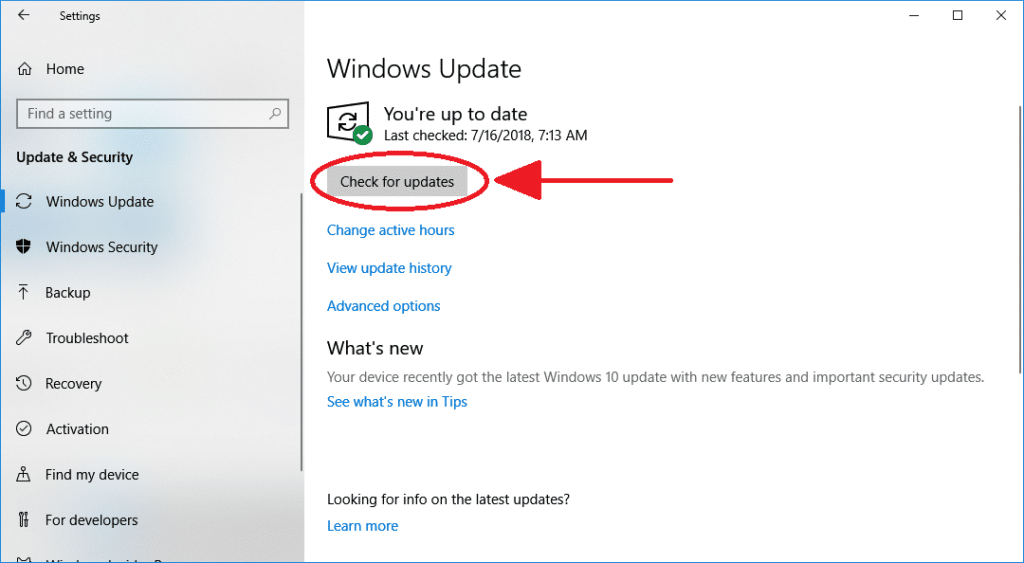Click the Check for updates button

[x=397, y=182]
